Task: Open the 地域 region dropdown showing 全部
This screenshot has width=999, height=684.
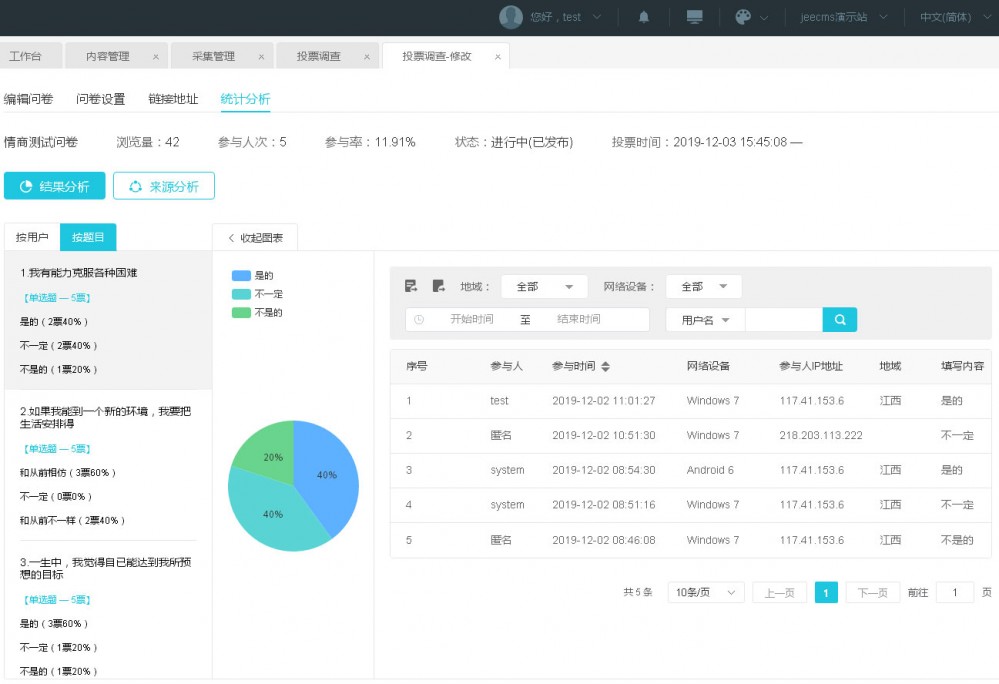Action: (x=543, y=286)
